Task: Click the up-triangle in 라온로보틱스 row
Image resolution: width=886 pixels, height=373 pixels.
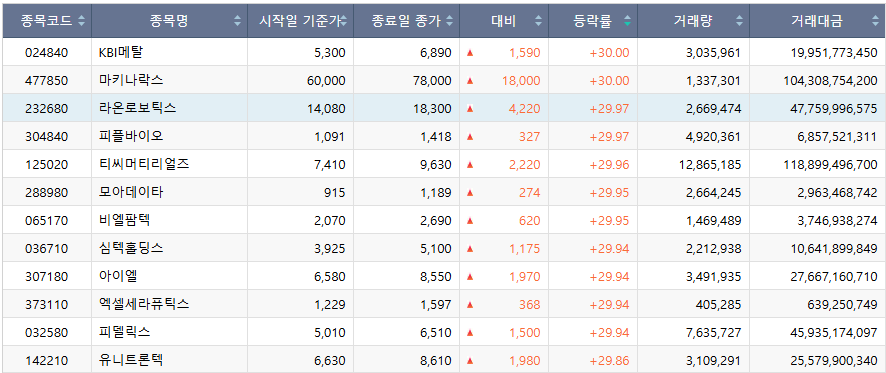Action: coord(470,109)
